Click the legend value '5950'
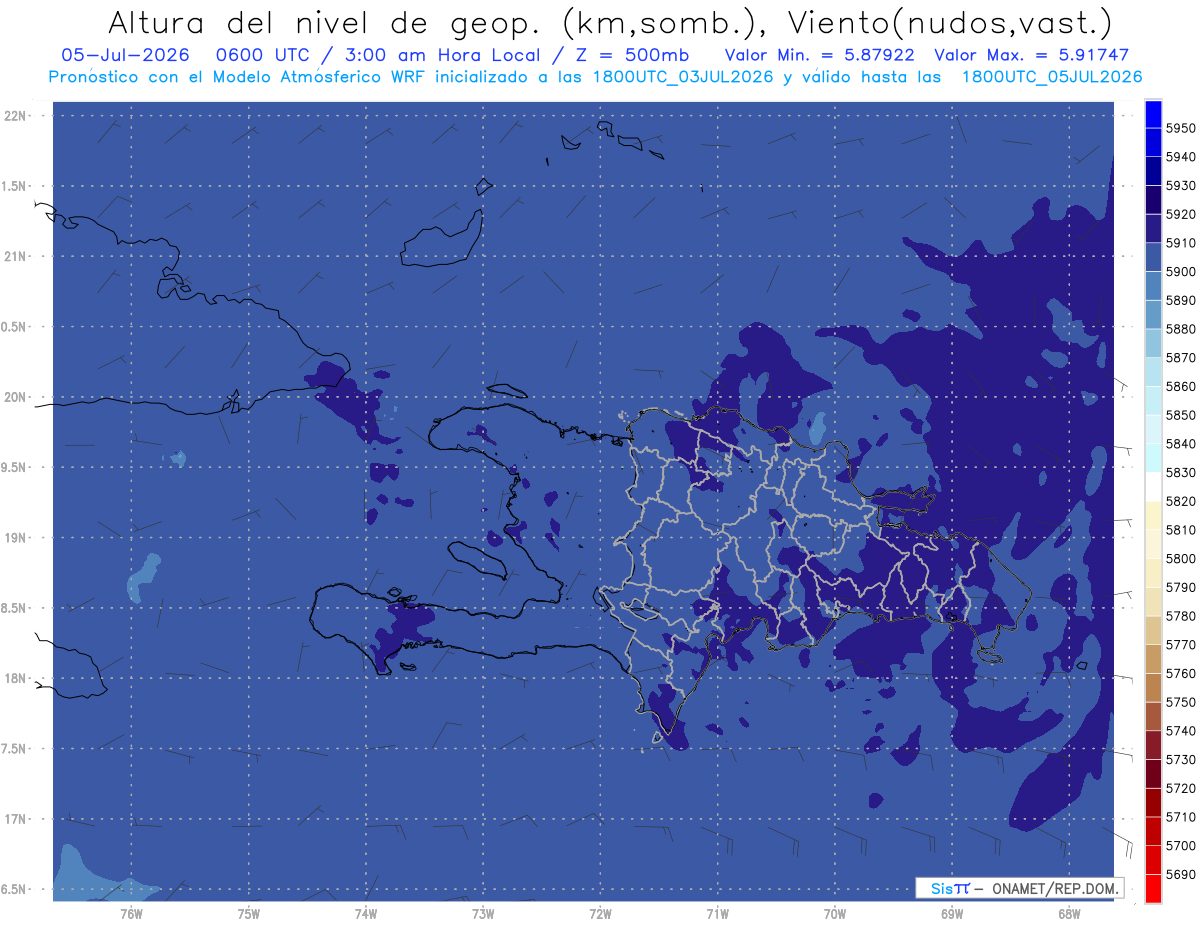This screenshot has height=927, width=1200. point(1180,128)
